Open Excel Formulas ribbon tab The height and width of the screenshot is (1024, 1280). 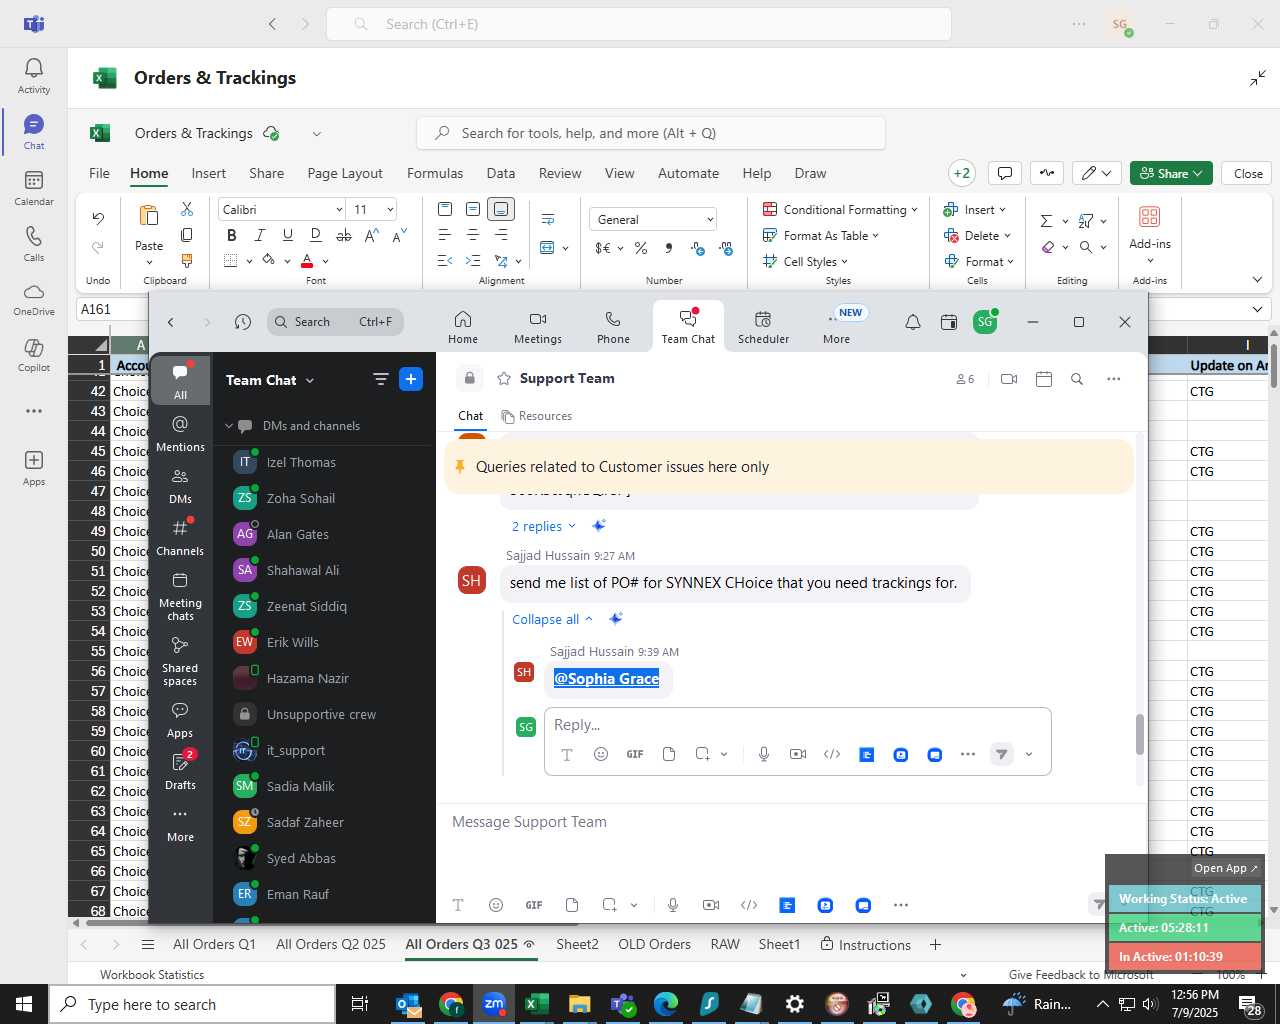click(x=435, y=173)
